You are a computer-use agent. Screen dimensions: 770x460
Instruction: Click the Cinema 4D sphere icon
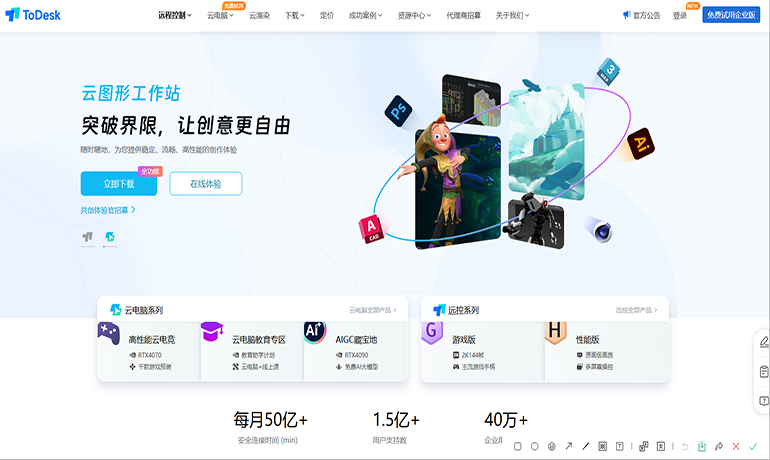pyautogui.click(x=602, y=231)
